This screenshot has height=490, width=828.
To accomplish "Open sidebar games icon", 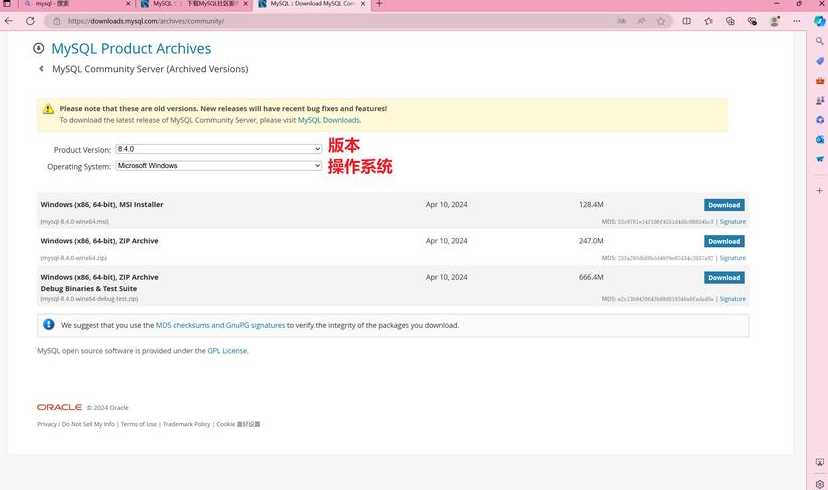I will tap(820, 100).
